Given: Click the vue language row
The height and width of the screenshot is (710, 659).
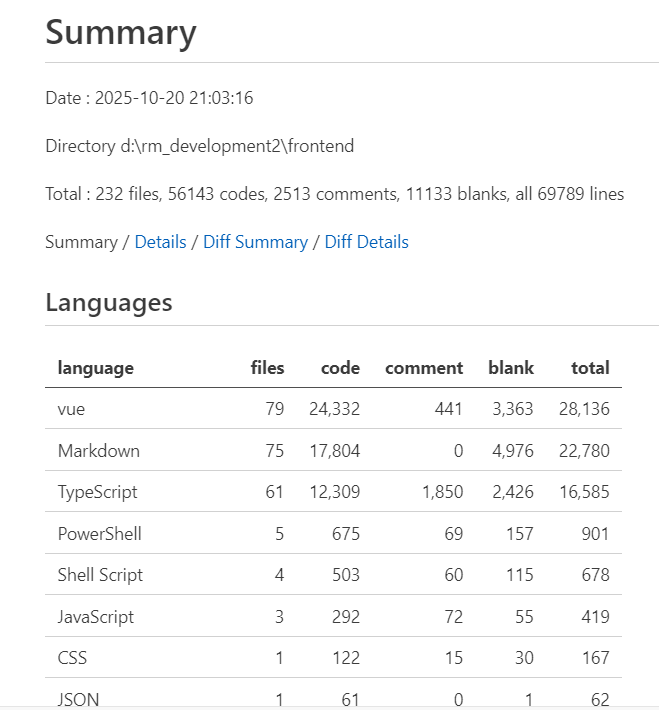Looking at the screenshot, I should click(x=333, y=408).
